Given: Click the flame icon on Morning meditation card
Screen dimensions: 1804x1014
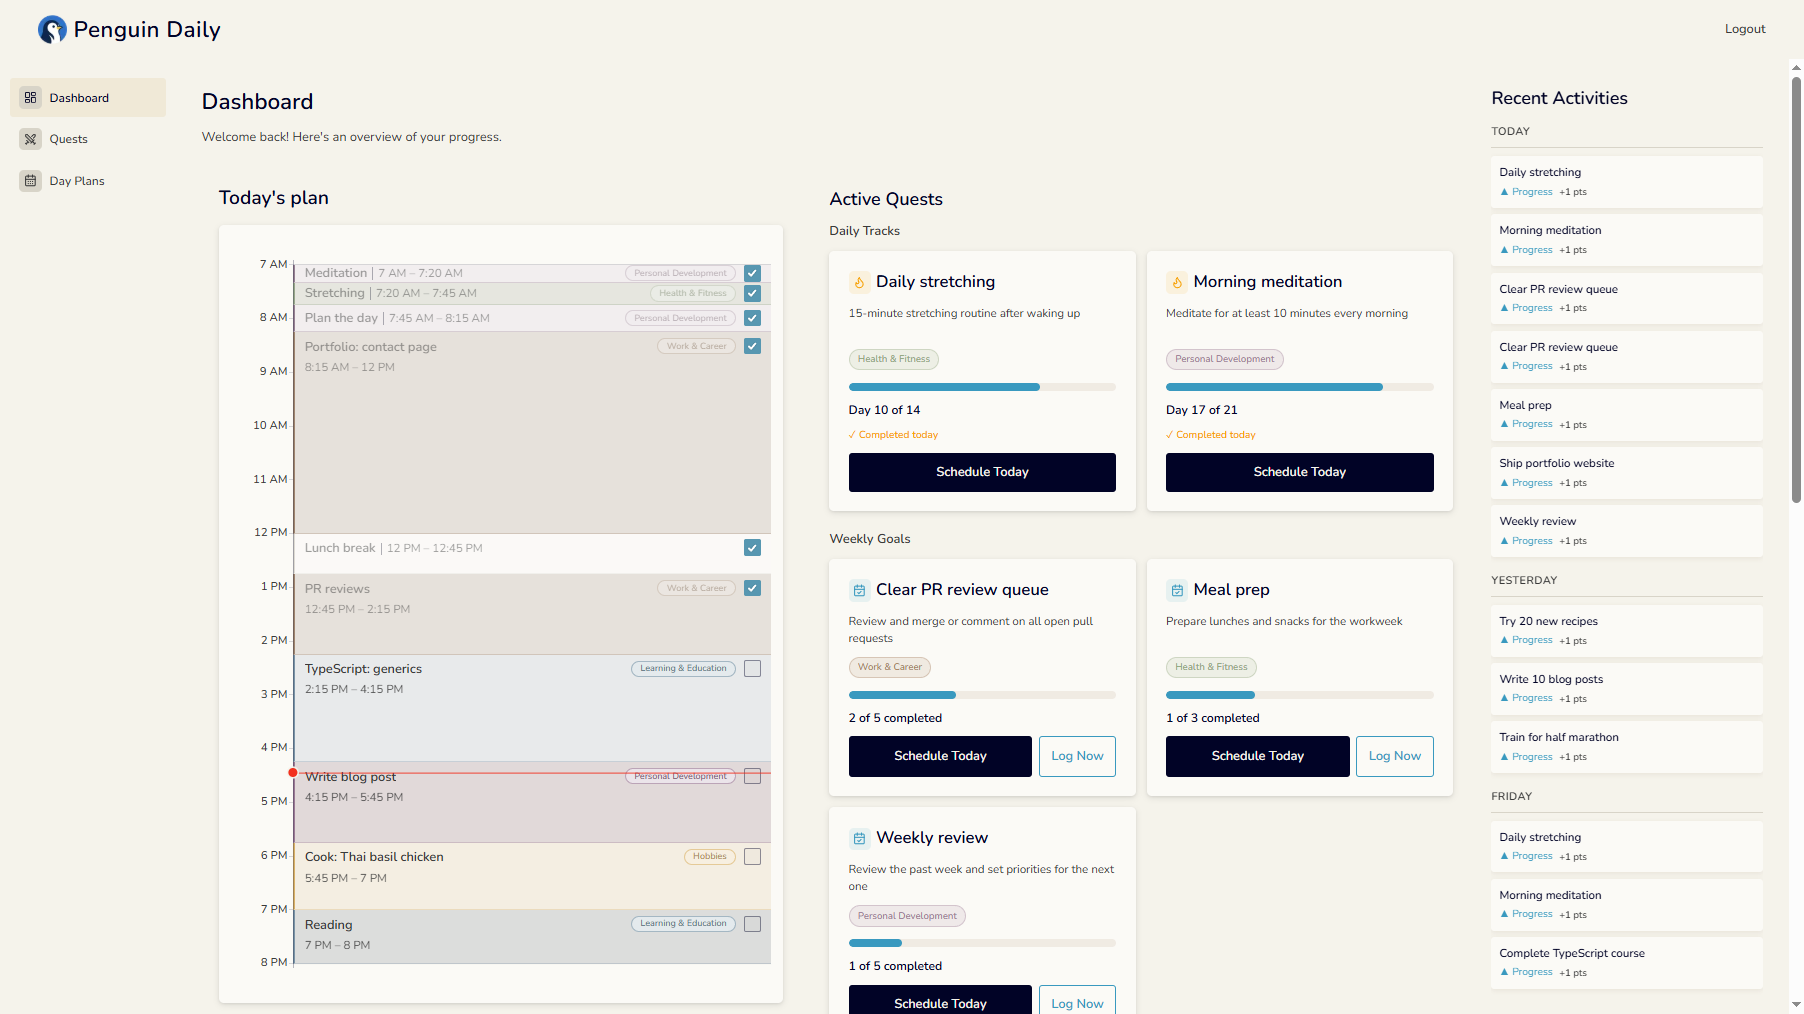Looking at the screenshot, I should coord(1177,282).
